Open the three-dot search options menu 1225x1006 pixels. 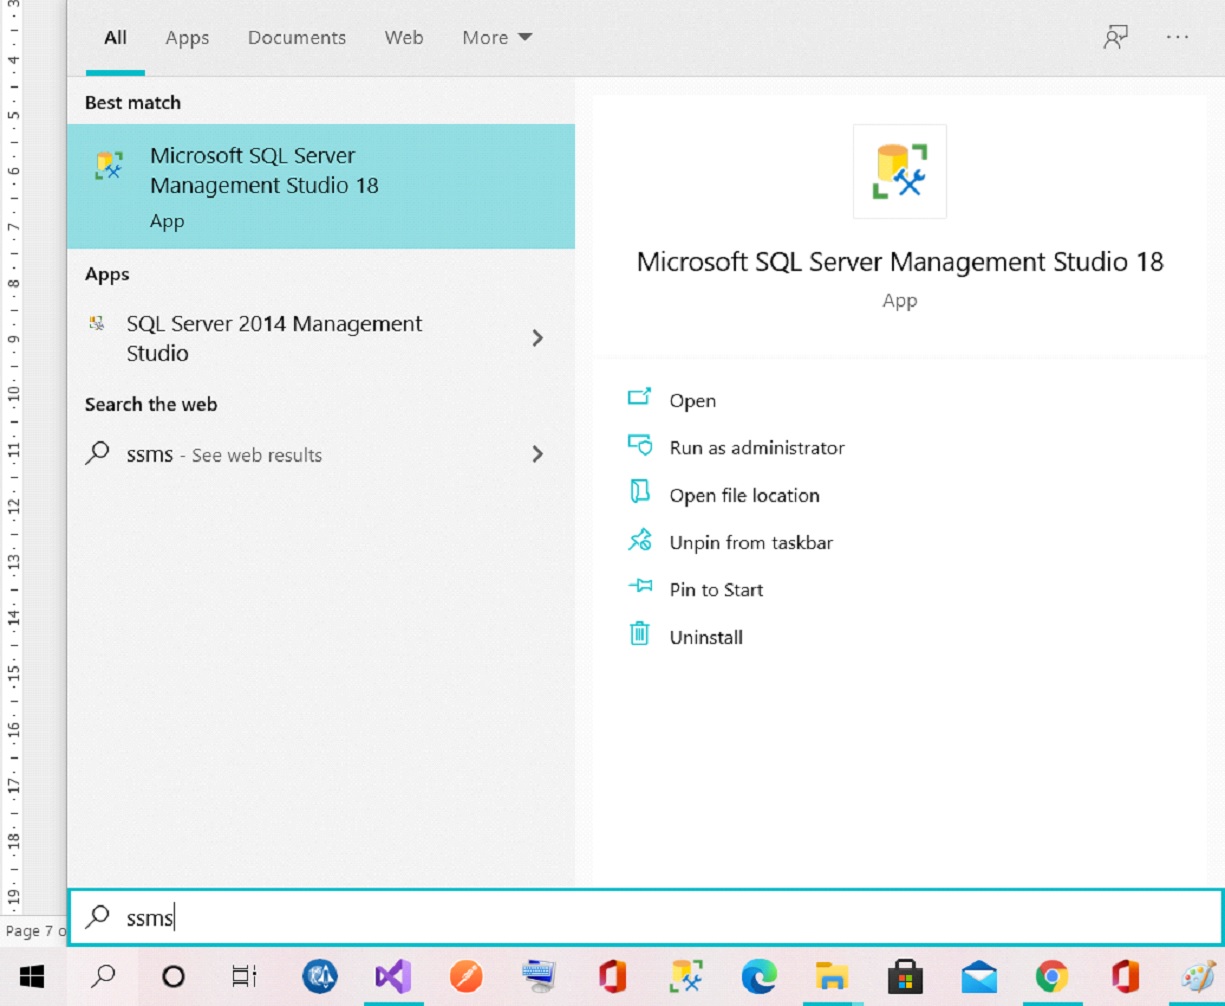1178,37
